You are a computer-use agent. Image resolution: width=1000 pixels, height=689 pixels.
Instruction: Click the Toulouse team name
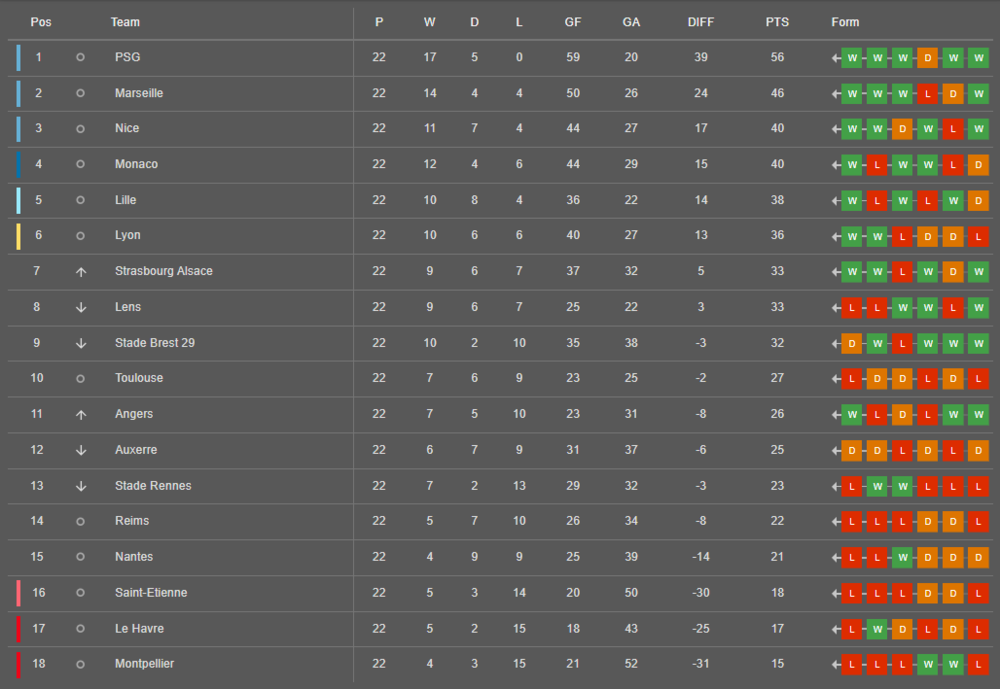(x=139, y=378)
